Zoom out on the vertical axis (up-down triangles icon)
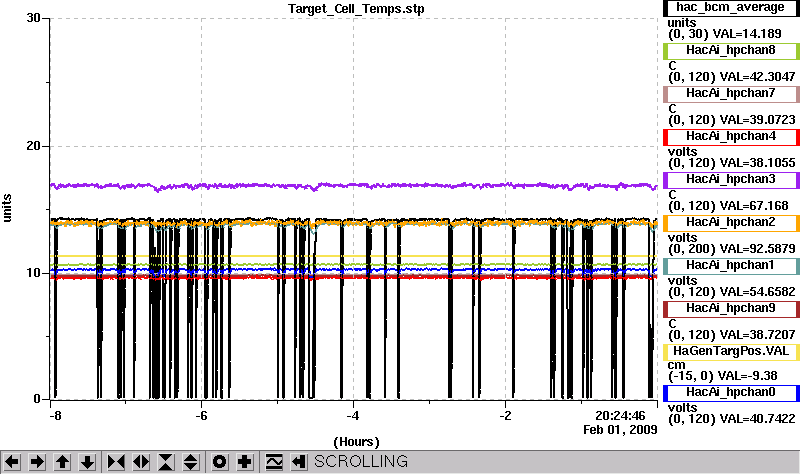 pyautogui.click(x=191, y=462)
